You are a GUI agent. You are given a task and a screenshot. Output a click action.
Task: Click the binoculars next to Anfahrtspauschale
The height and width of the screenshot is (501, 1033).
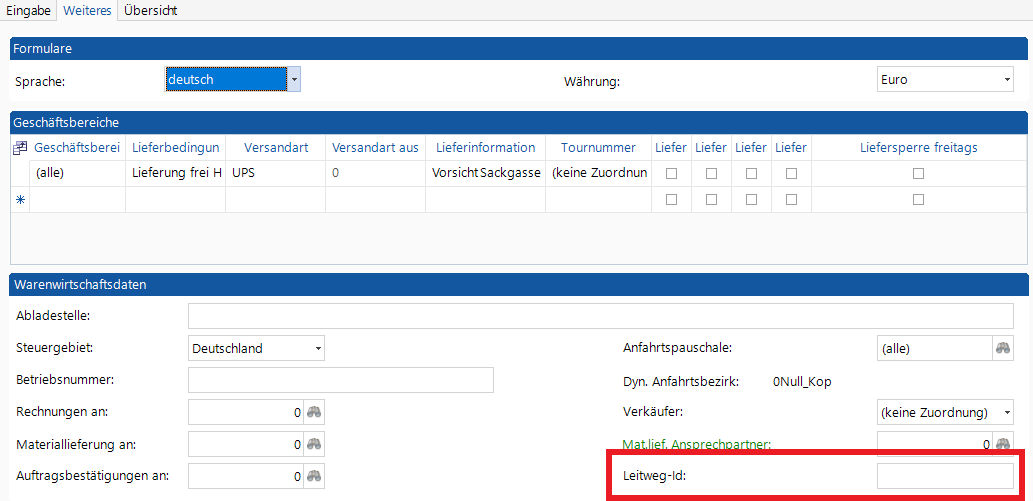(1003, 348)
